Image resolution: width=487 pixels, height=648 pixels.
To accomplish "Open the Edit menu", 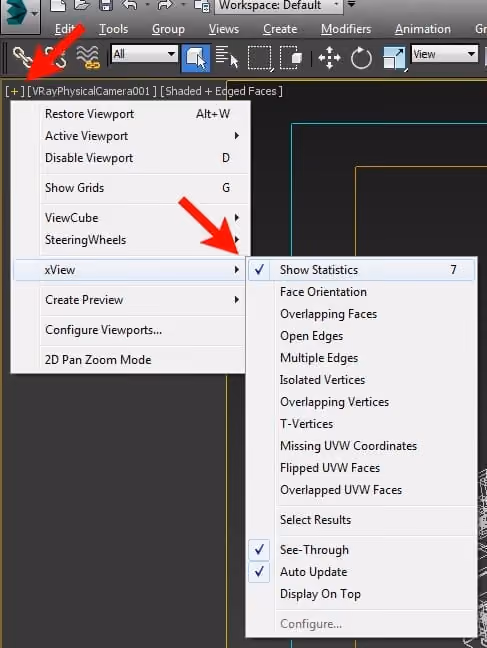I will (65, 29).
